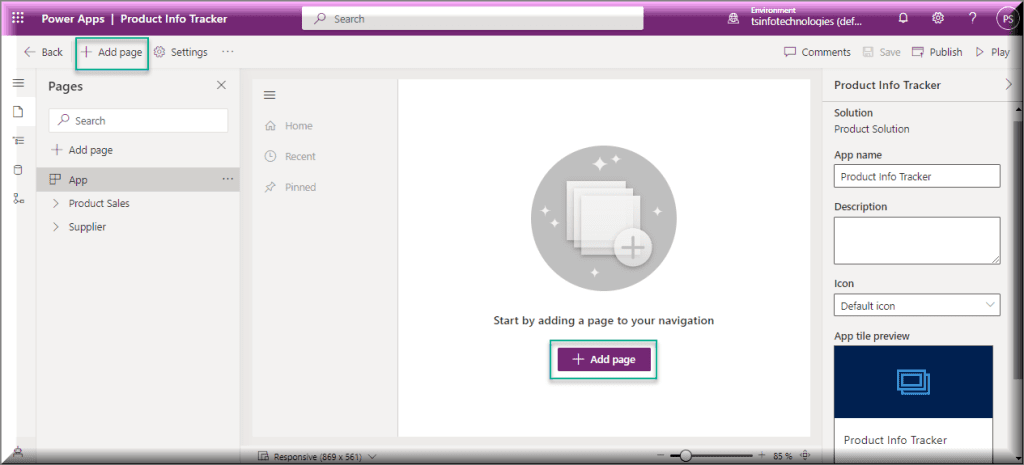Publish the app
Screen dimensions: 1024x465
(937, 52)
